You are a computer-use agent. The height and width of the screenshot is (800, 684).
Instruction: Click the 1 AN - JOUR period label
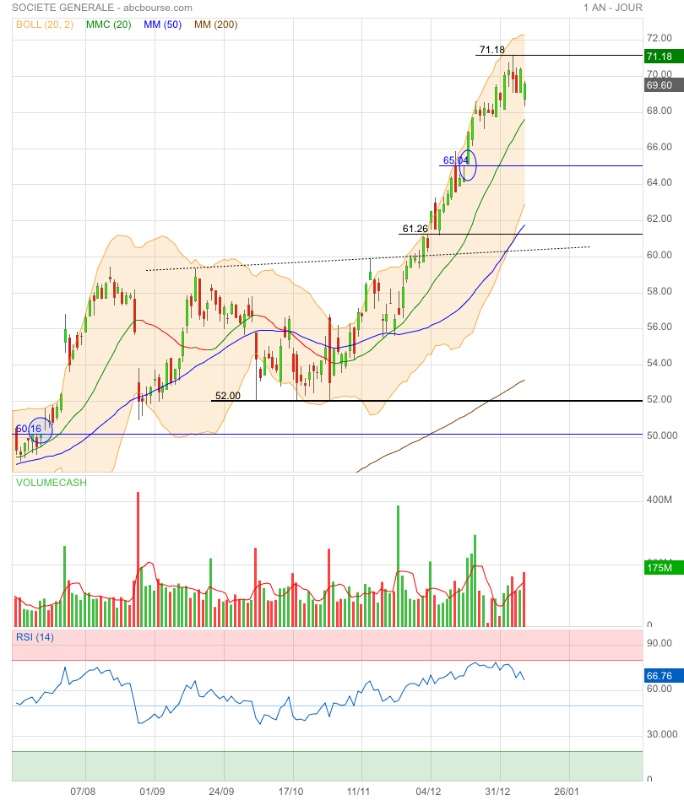613,8
